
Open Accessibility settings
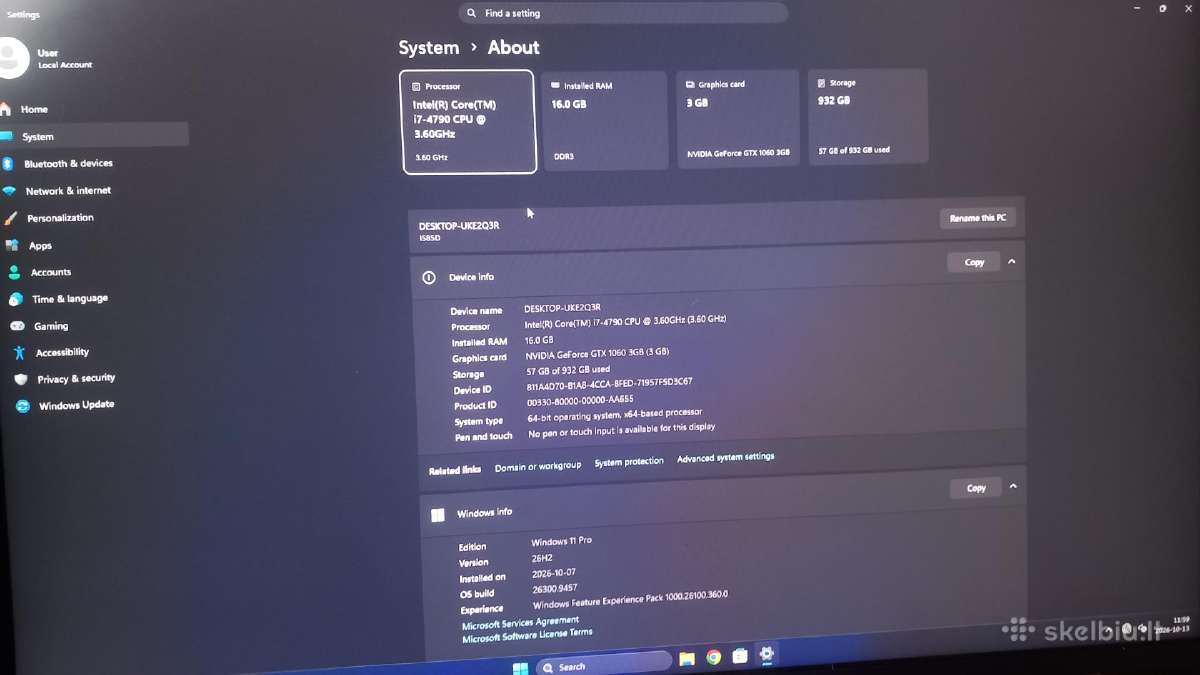(x=62, y=352)
